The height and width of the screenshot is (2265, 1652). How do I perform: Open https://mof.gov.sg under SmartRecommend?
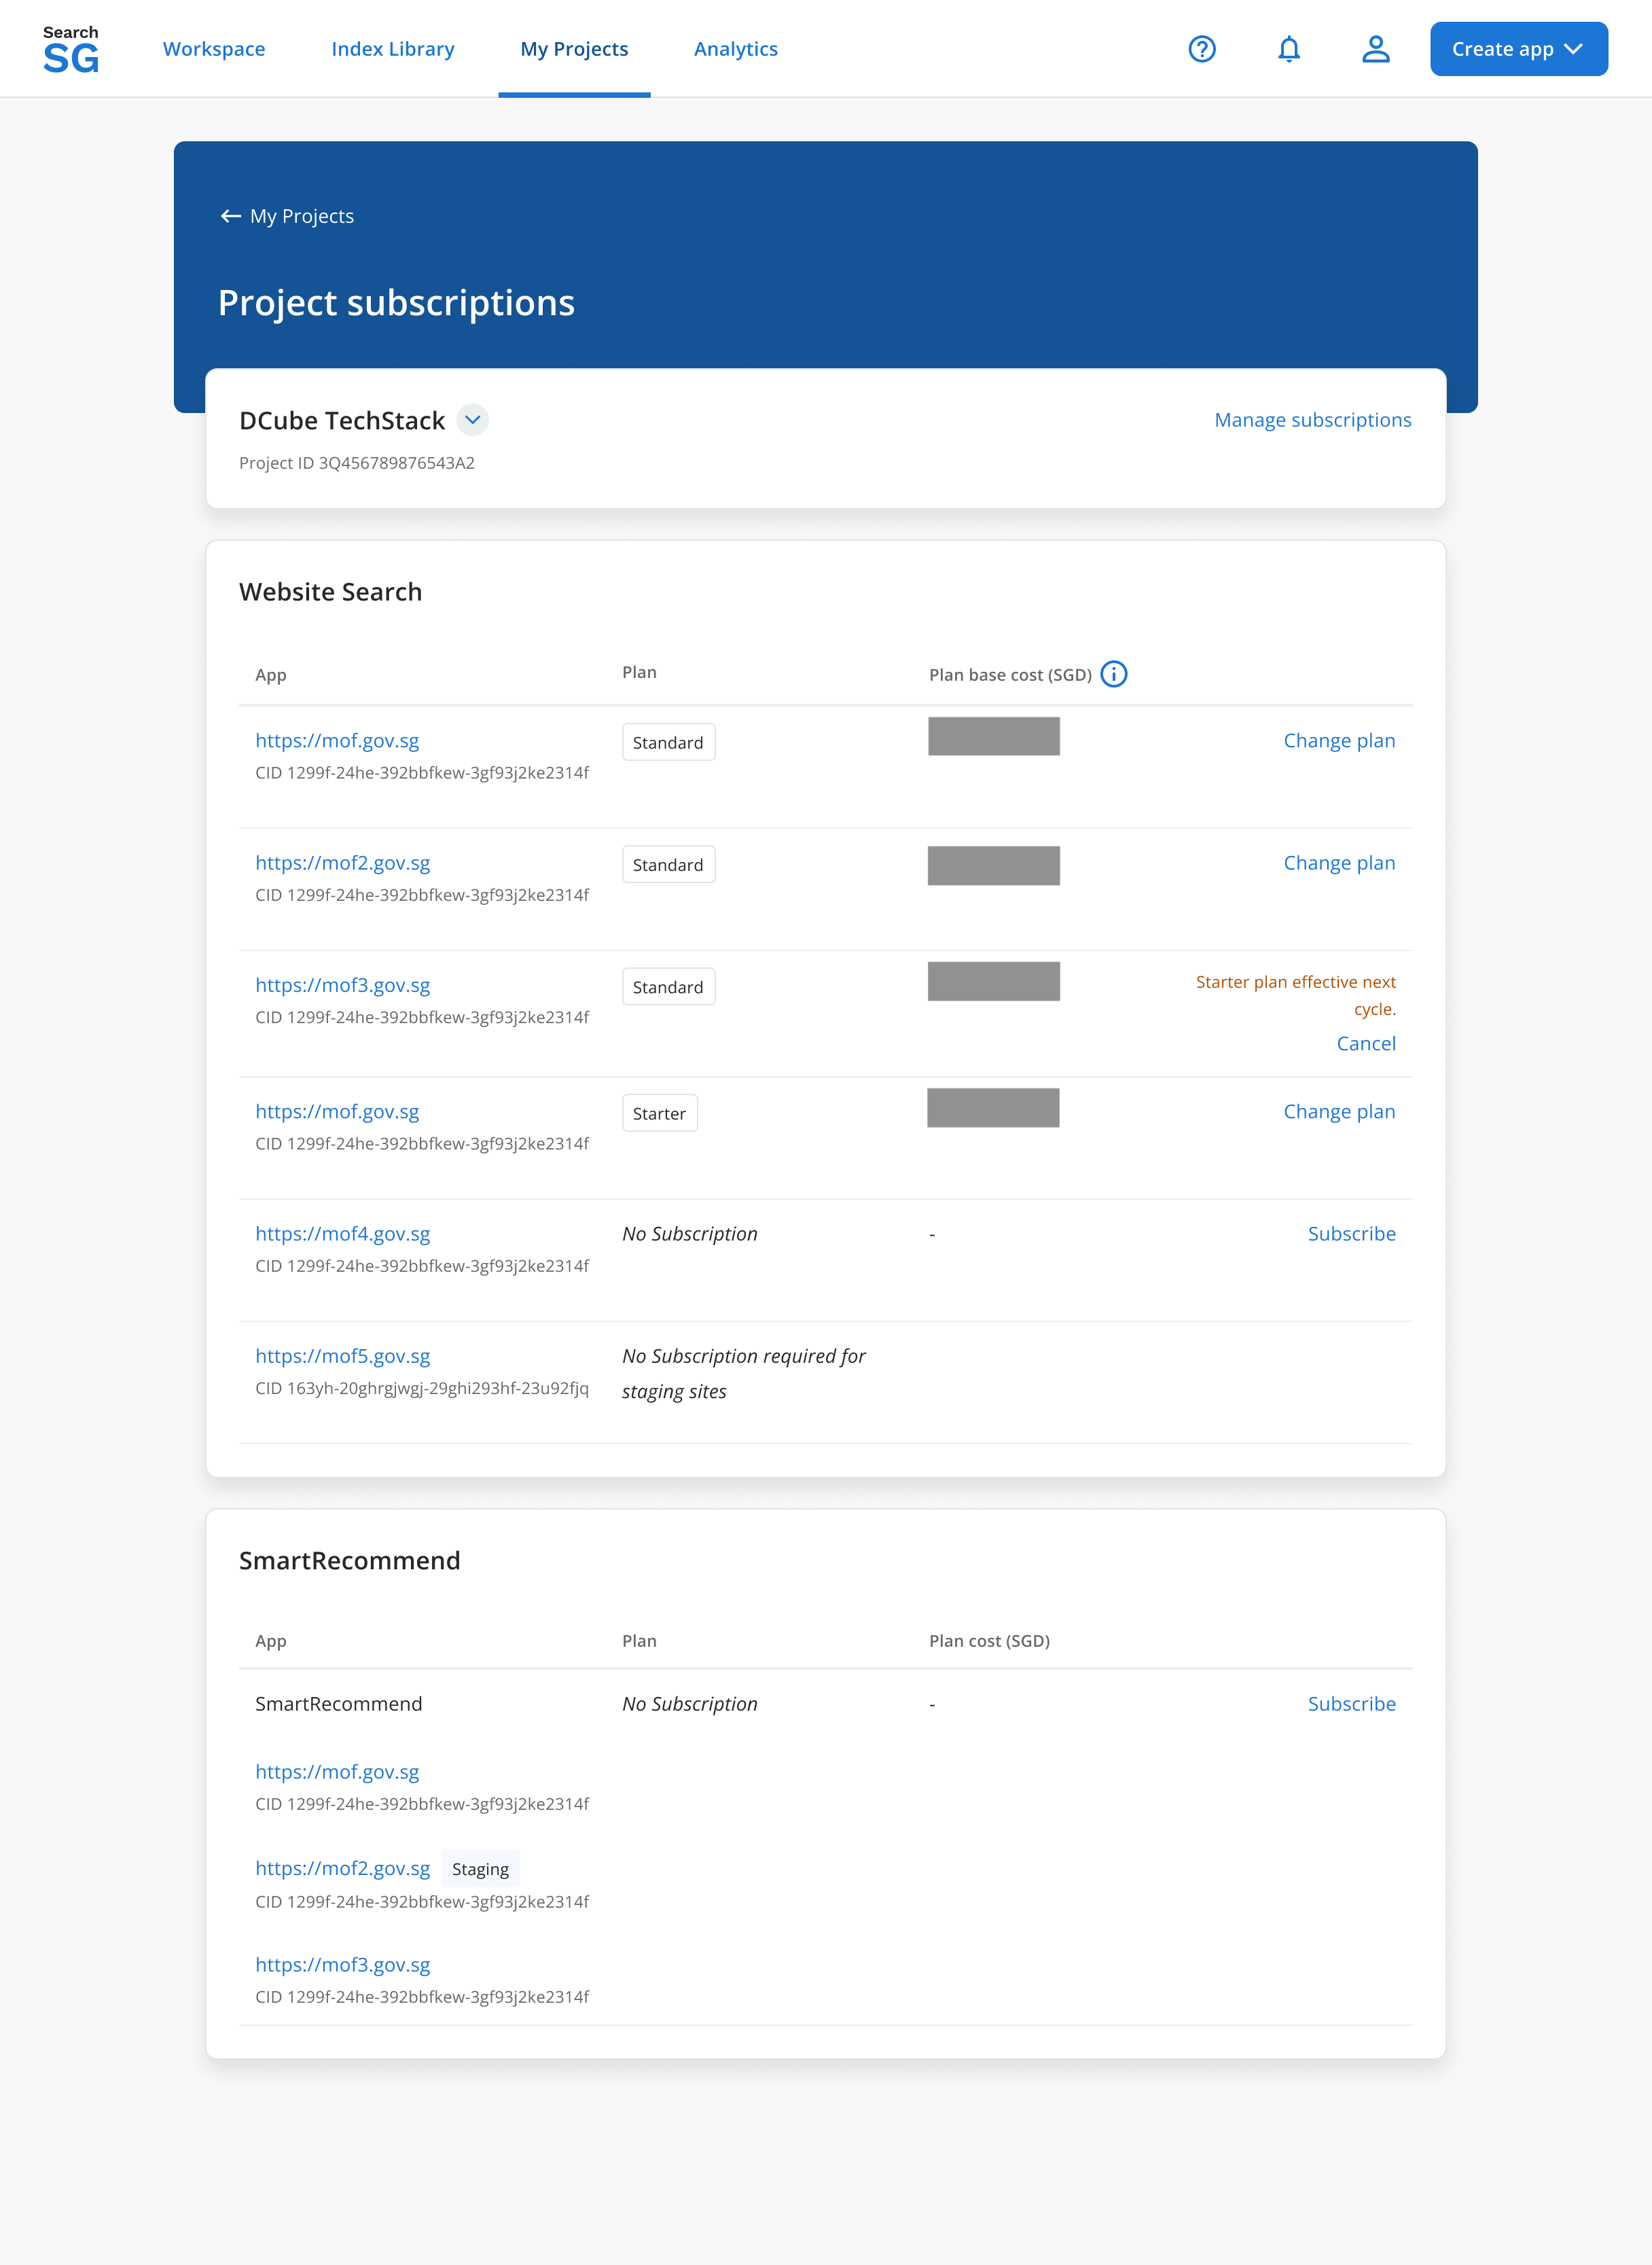coord(337,1772)
